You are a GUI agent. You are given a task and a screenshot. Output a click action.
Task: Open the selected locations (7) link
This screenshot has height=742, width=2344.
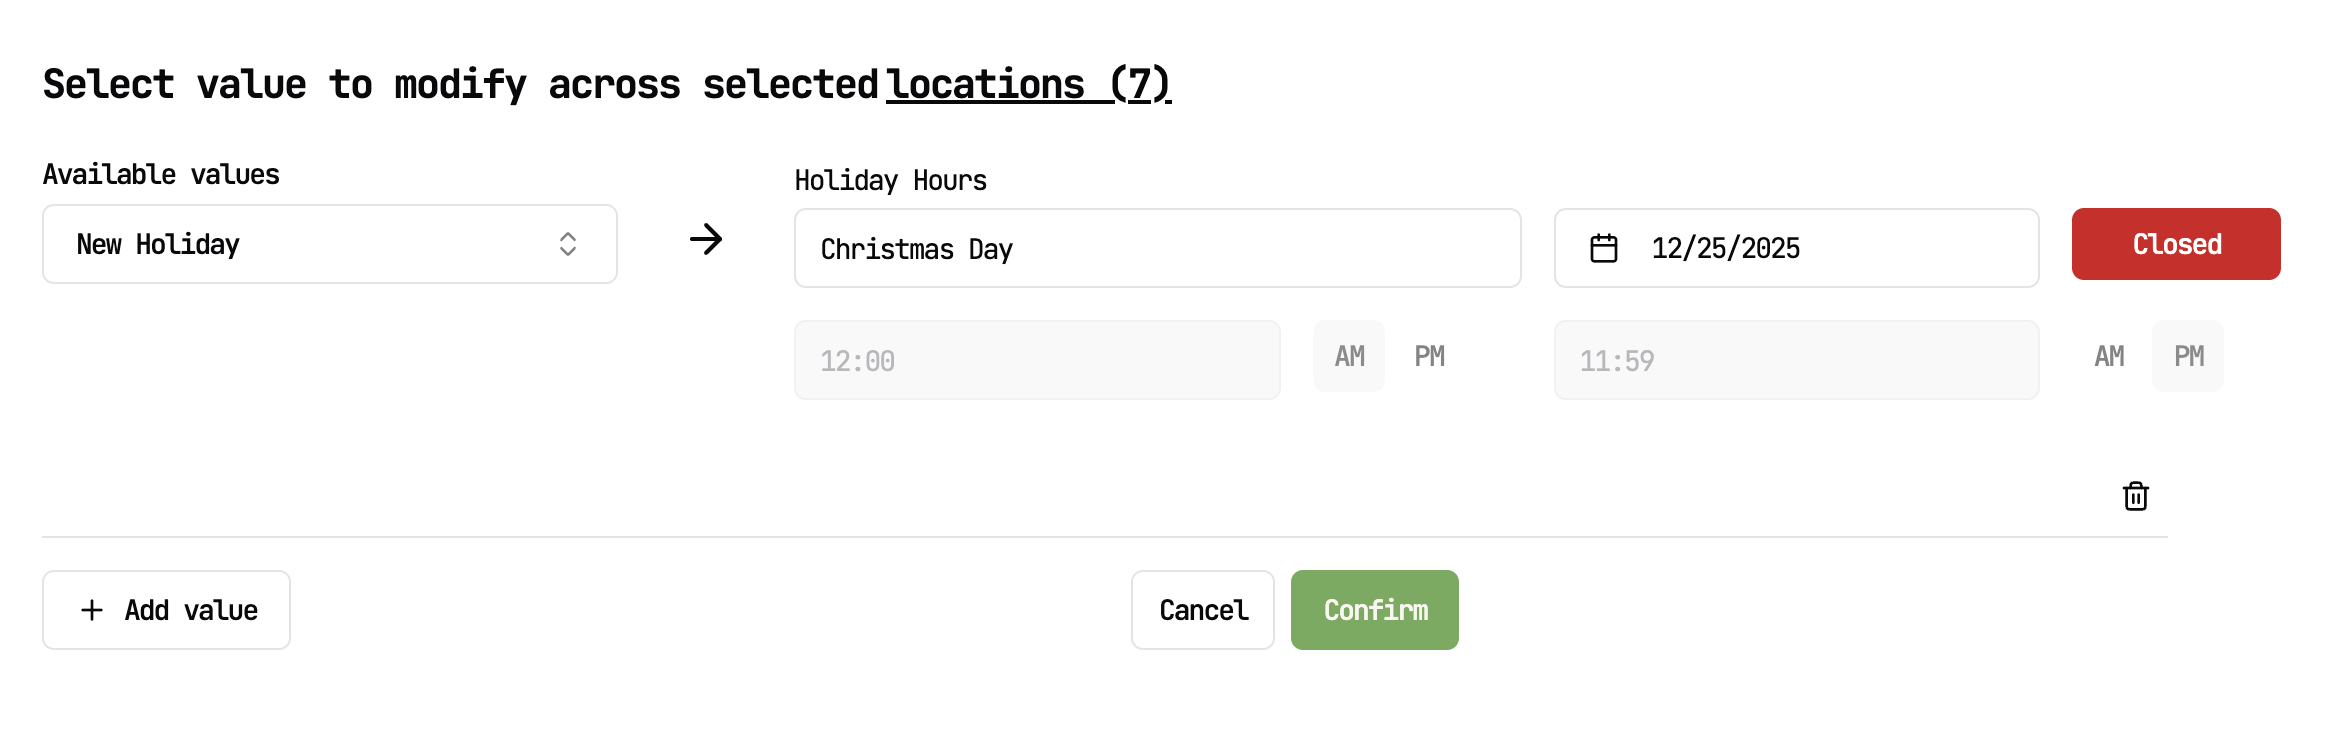[1028, 84]
